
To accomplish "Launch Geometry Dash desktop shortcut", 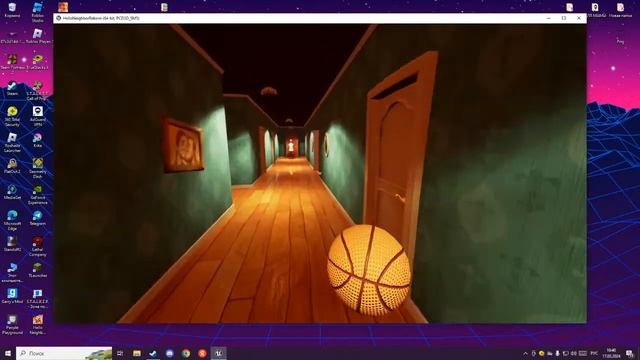I will point(38,168).
